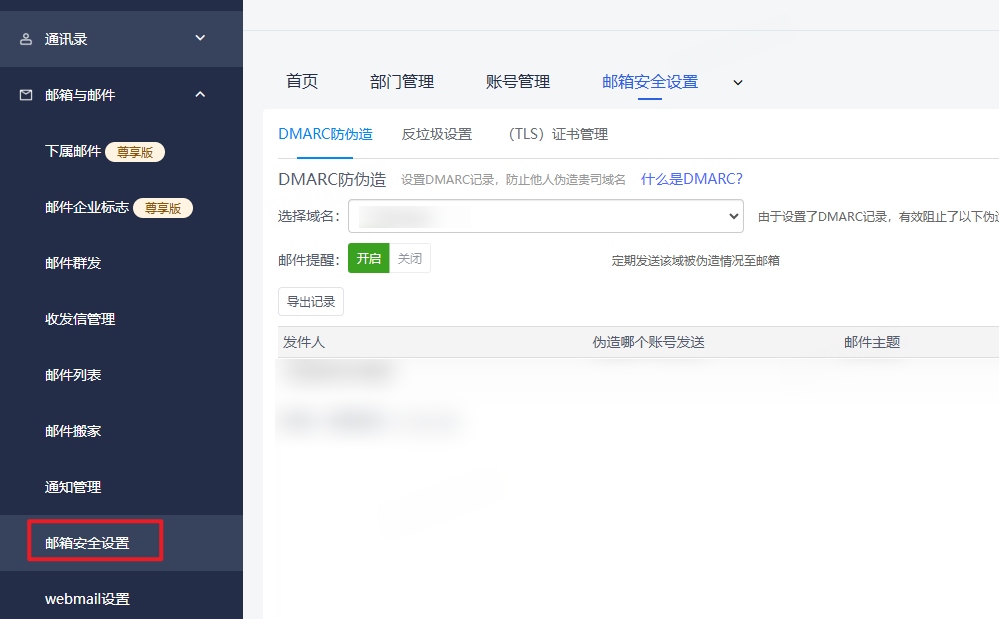Click the envelope icon beside 邮箱与邮件
The width and height of the screenshot is (999, 619).
26,95
